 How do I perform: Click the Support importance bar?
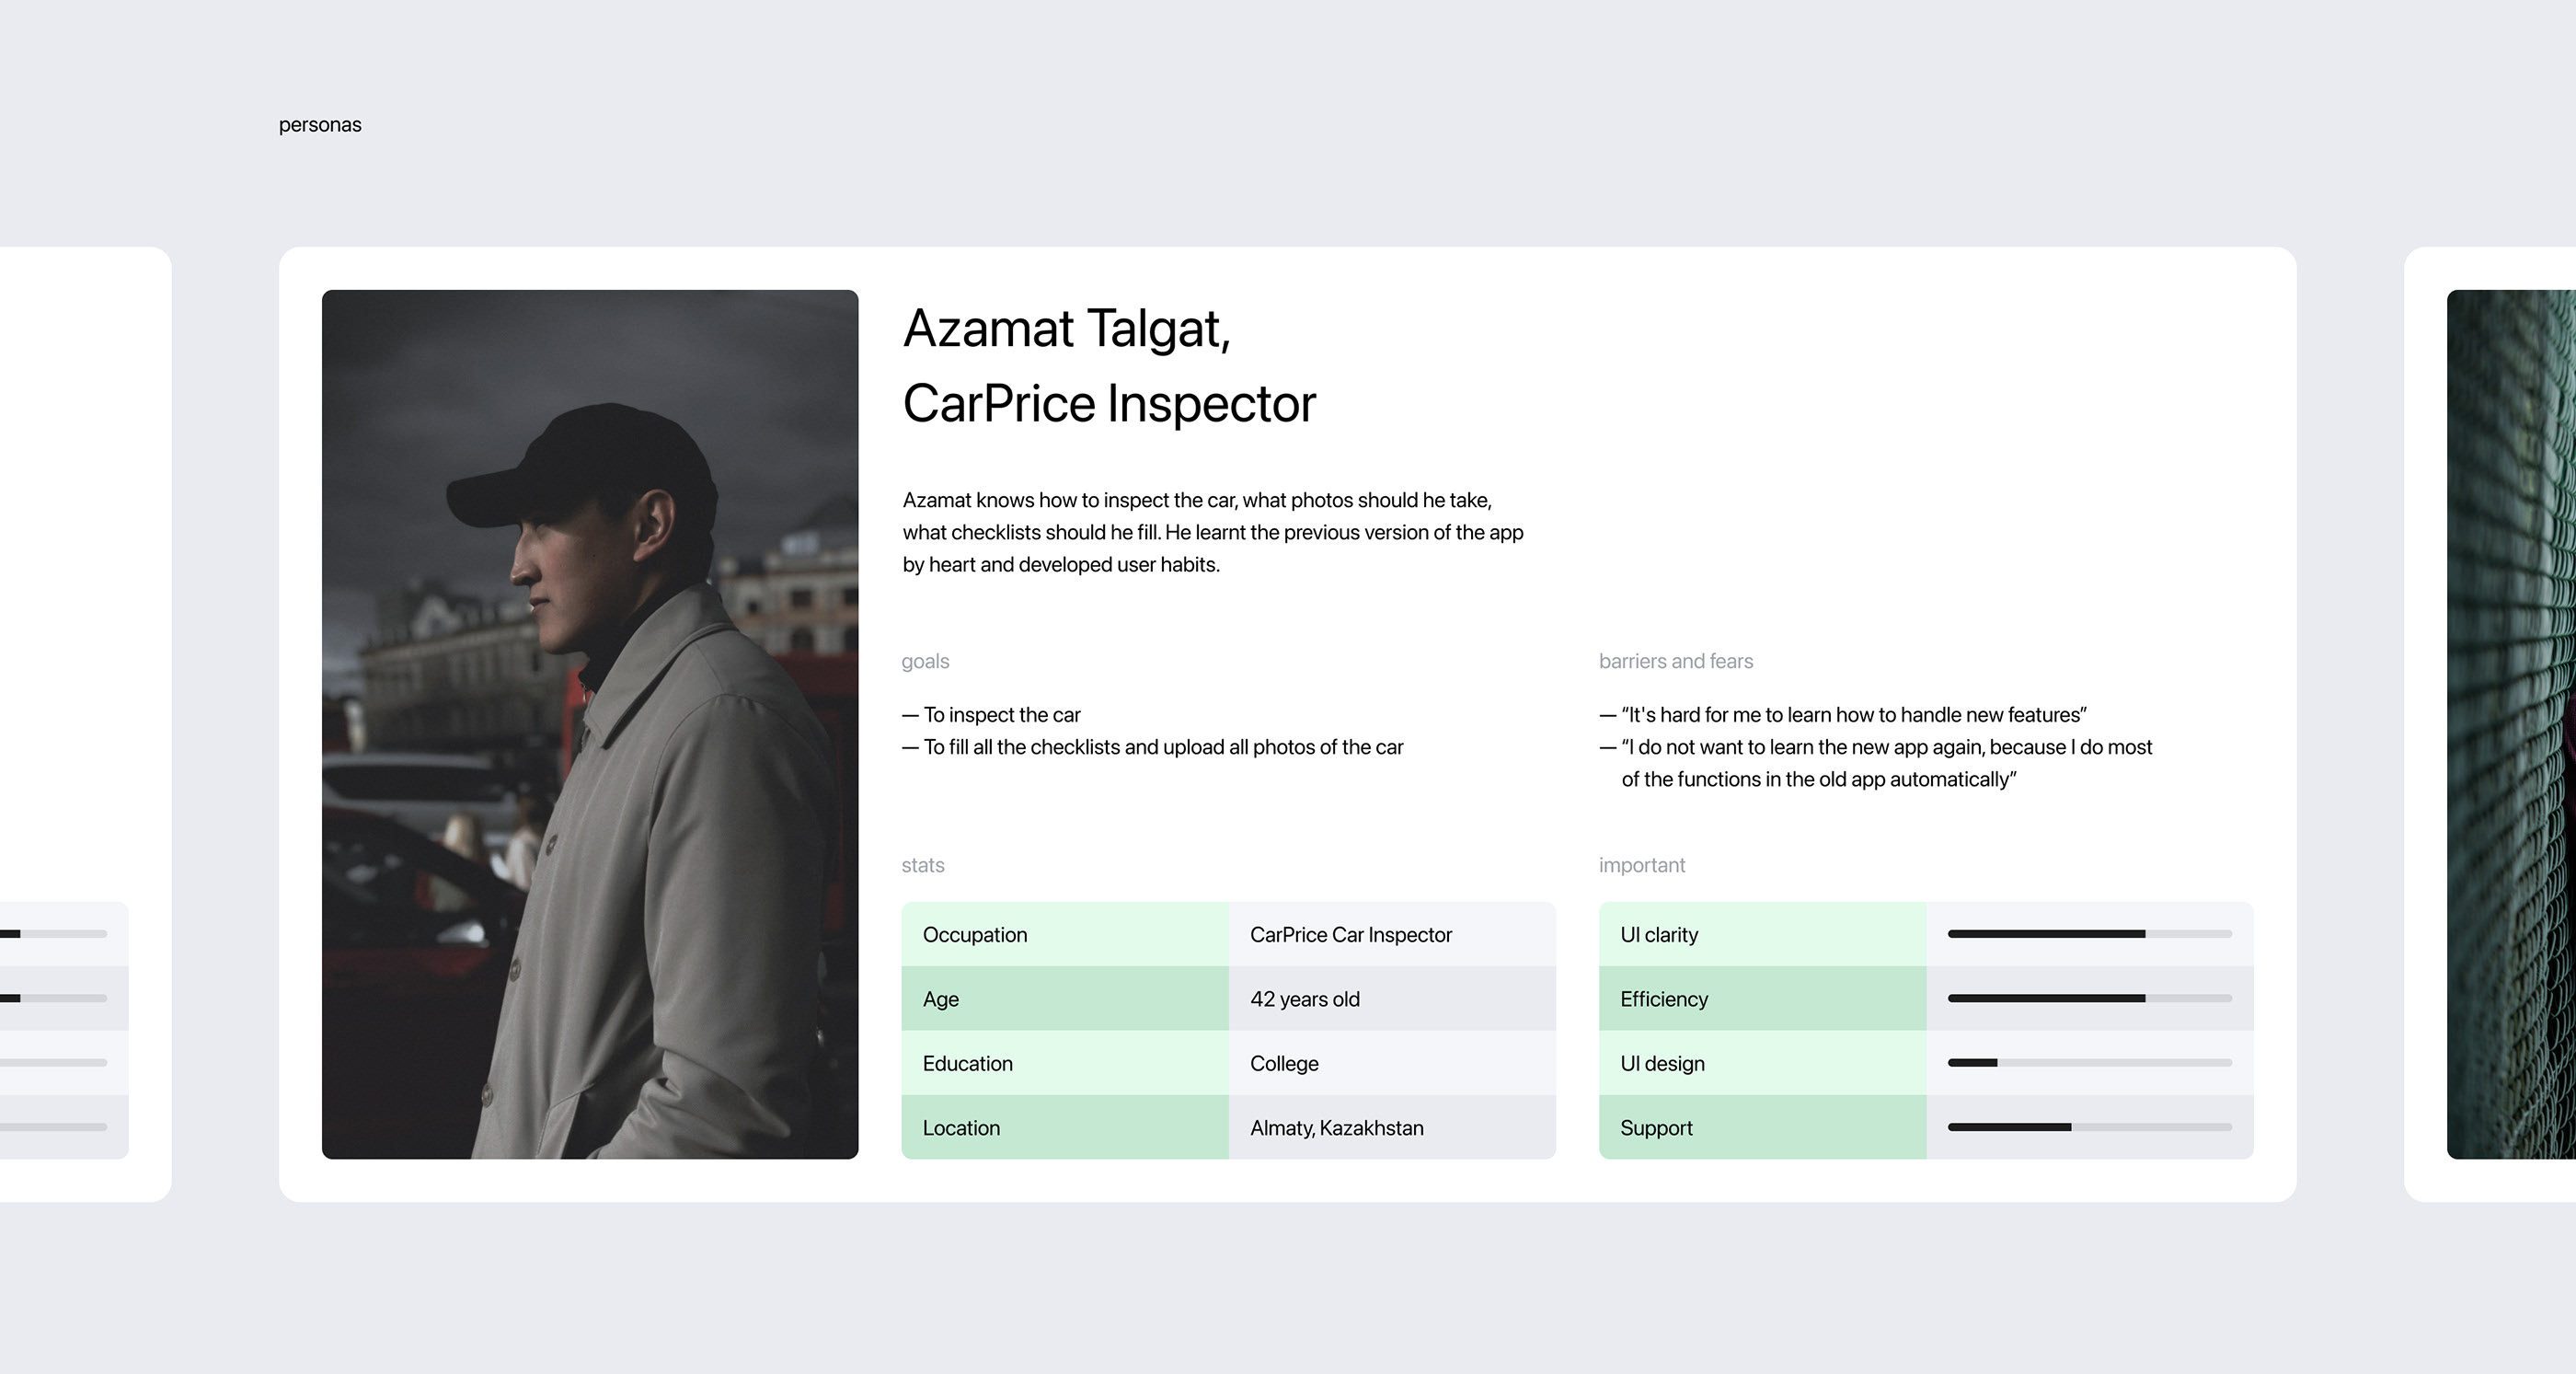(x=2089, y=1127)
